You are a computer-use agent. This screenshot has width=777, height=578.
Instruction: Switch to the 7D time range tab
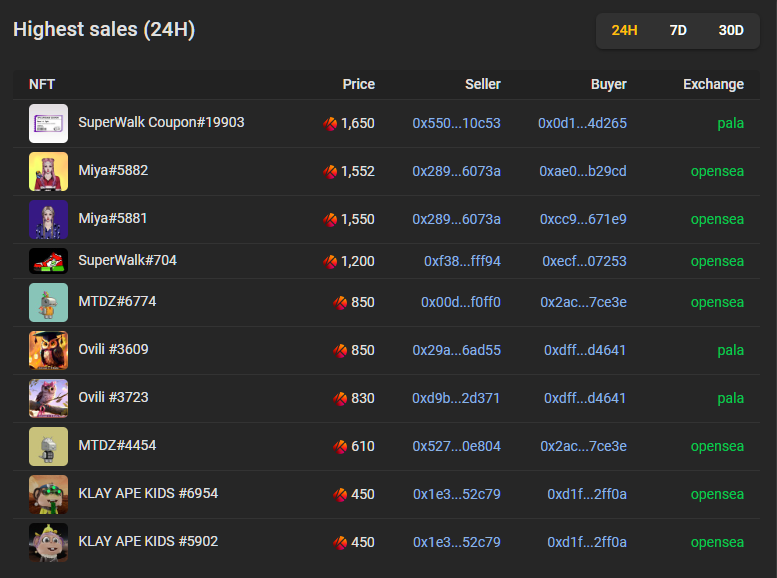[678, 30]
